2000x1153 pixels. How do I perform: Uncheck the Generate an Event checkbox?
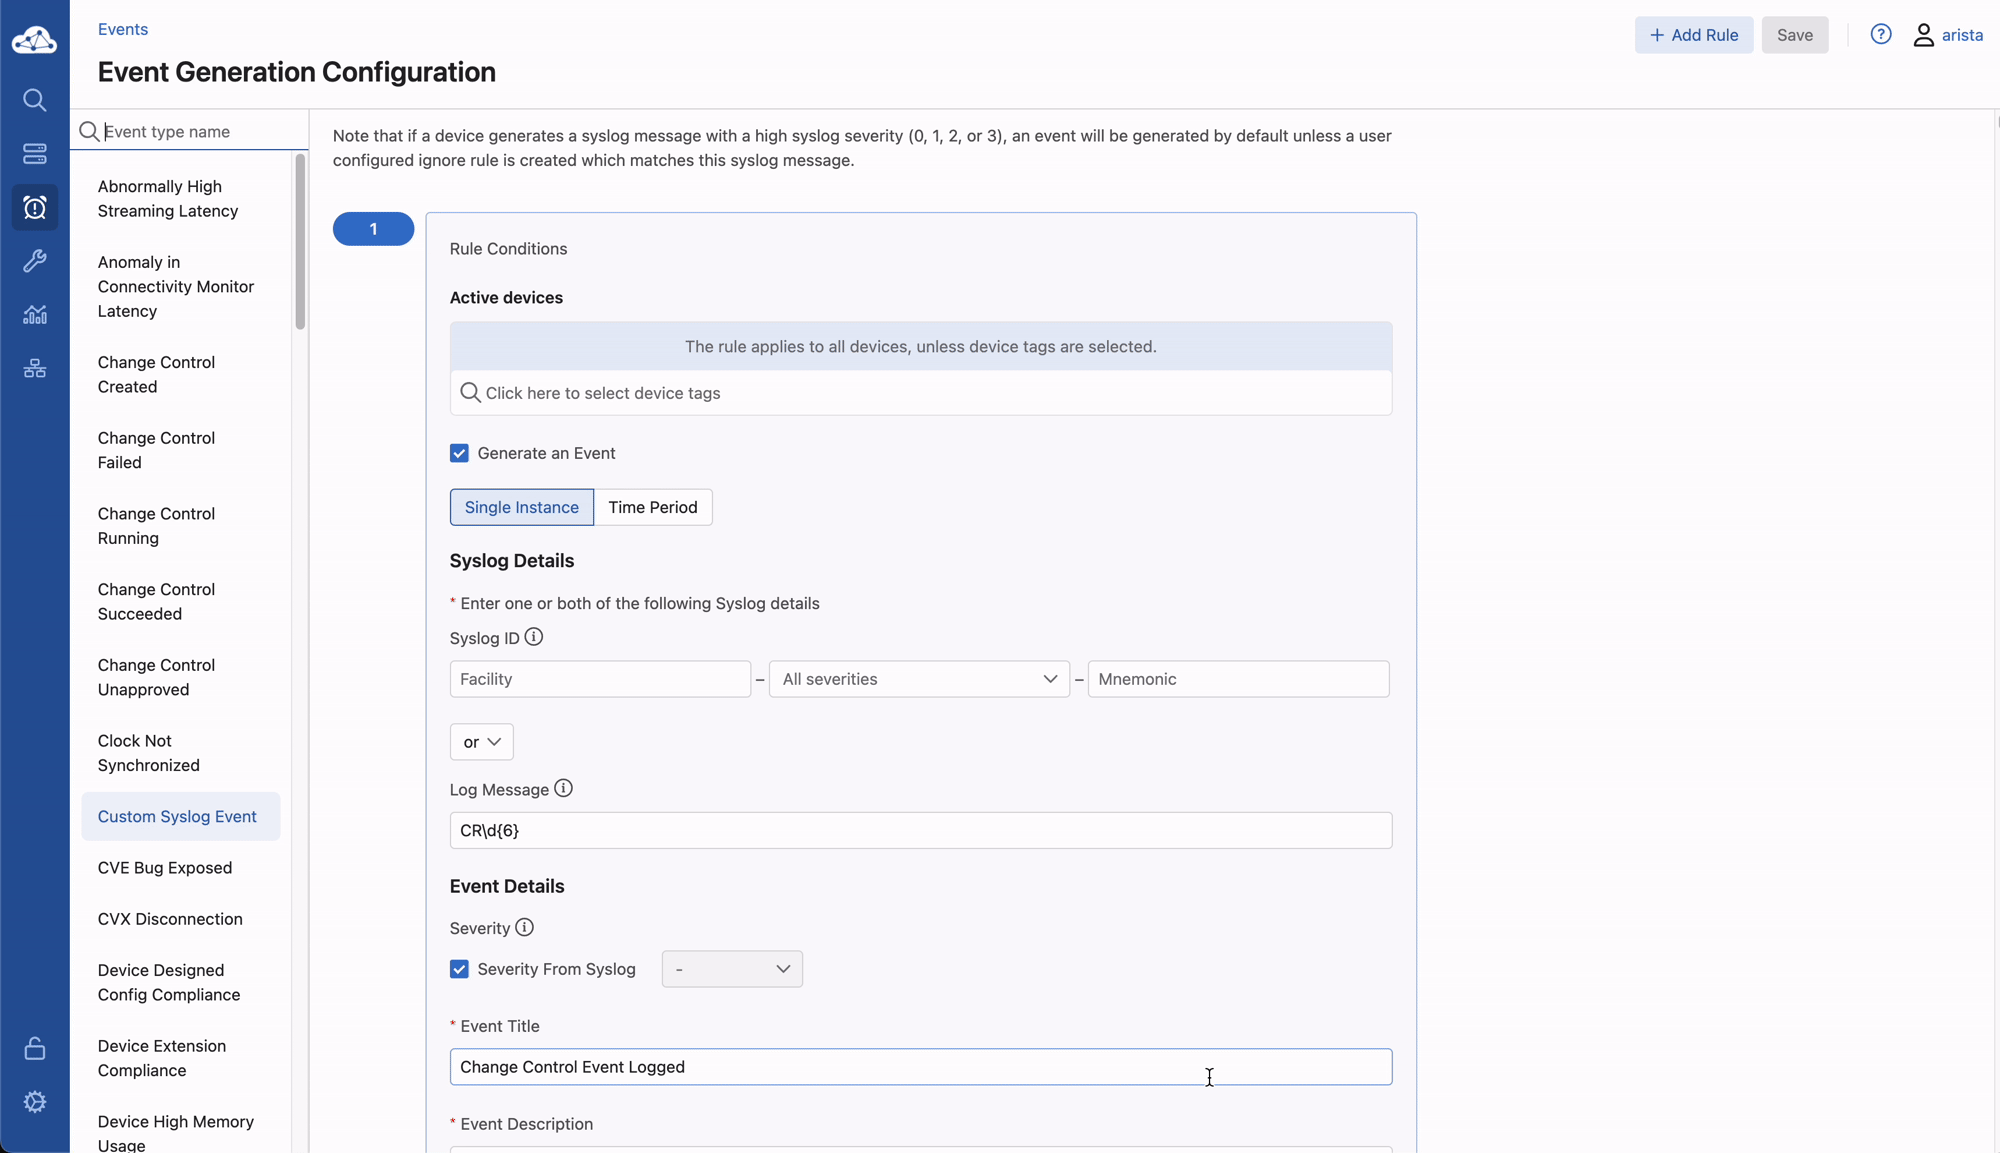(x=459, y=453)
